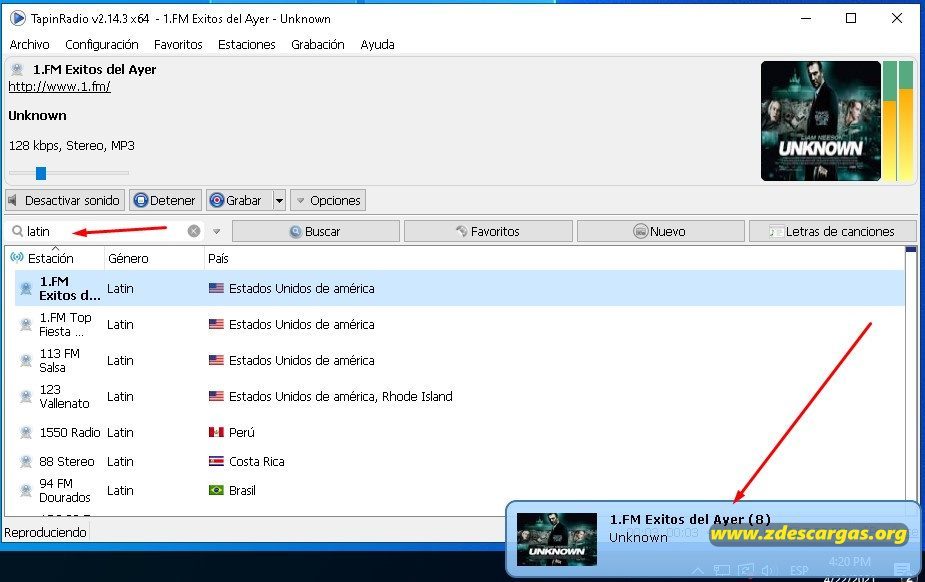925x582 pixels.
Task: Click the Perú country text
Action: 242,432
